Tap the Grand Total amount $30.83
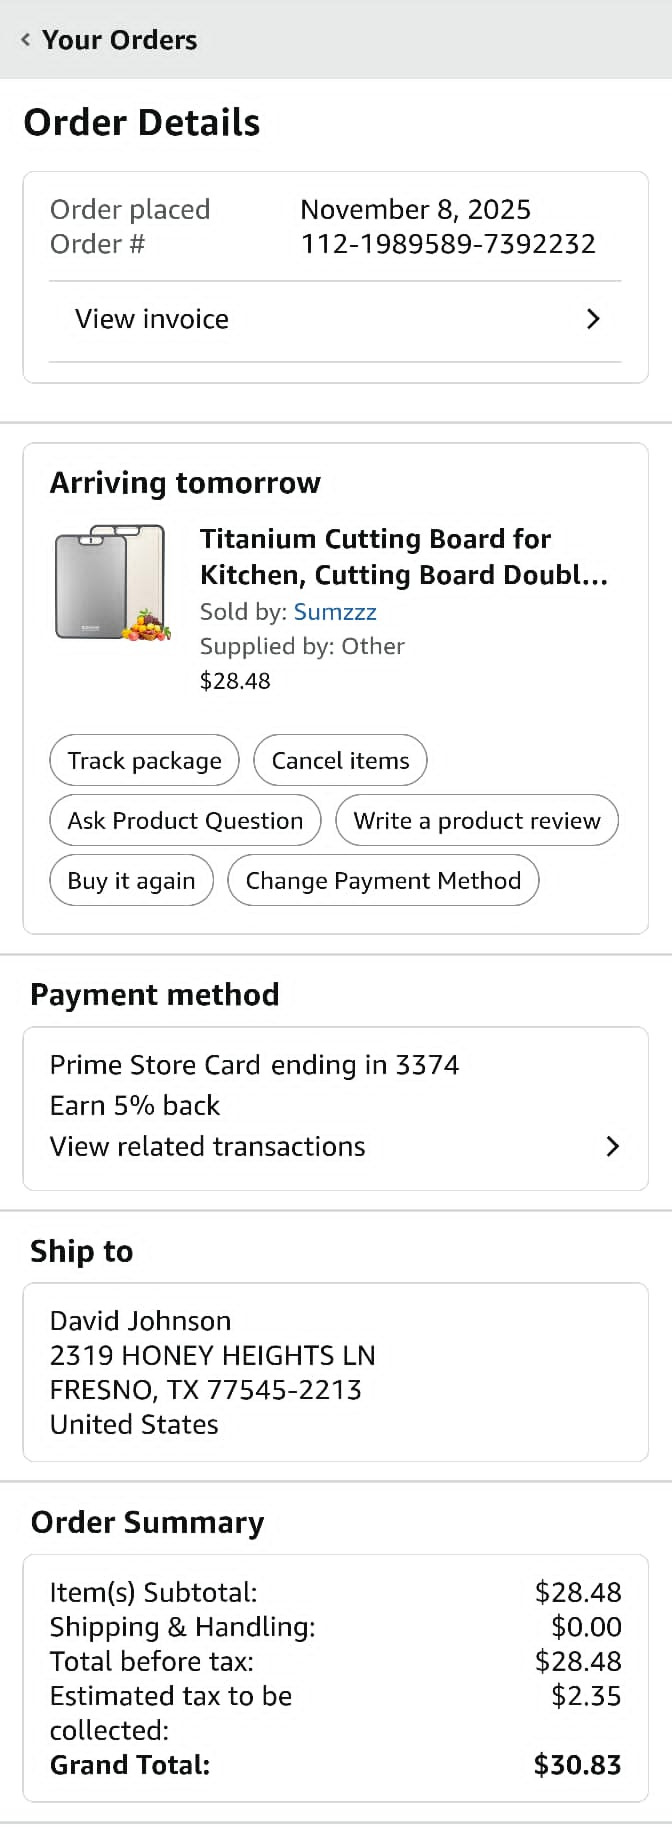Viewport: 672px width, 1828px height. tap(577, 1765)
